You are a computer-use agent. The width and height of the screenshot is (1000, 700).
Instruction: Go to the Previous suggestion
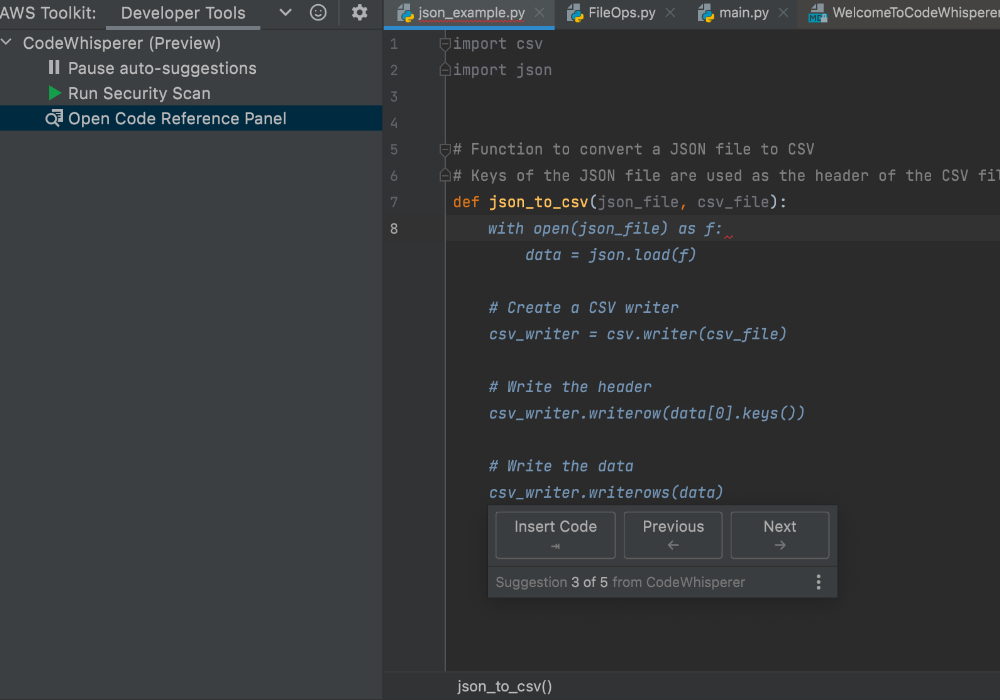point(673,535)
